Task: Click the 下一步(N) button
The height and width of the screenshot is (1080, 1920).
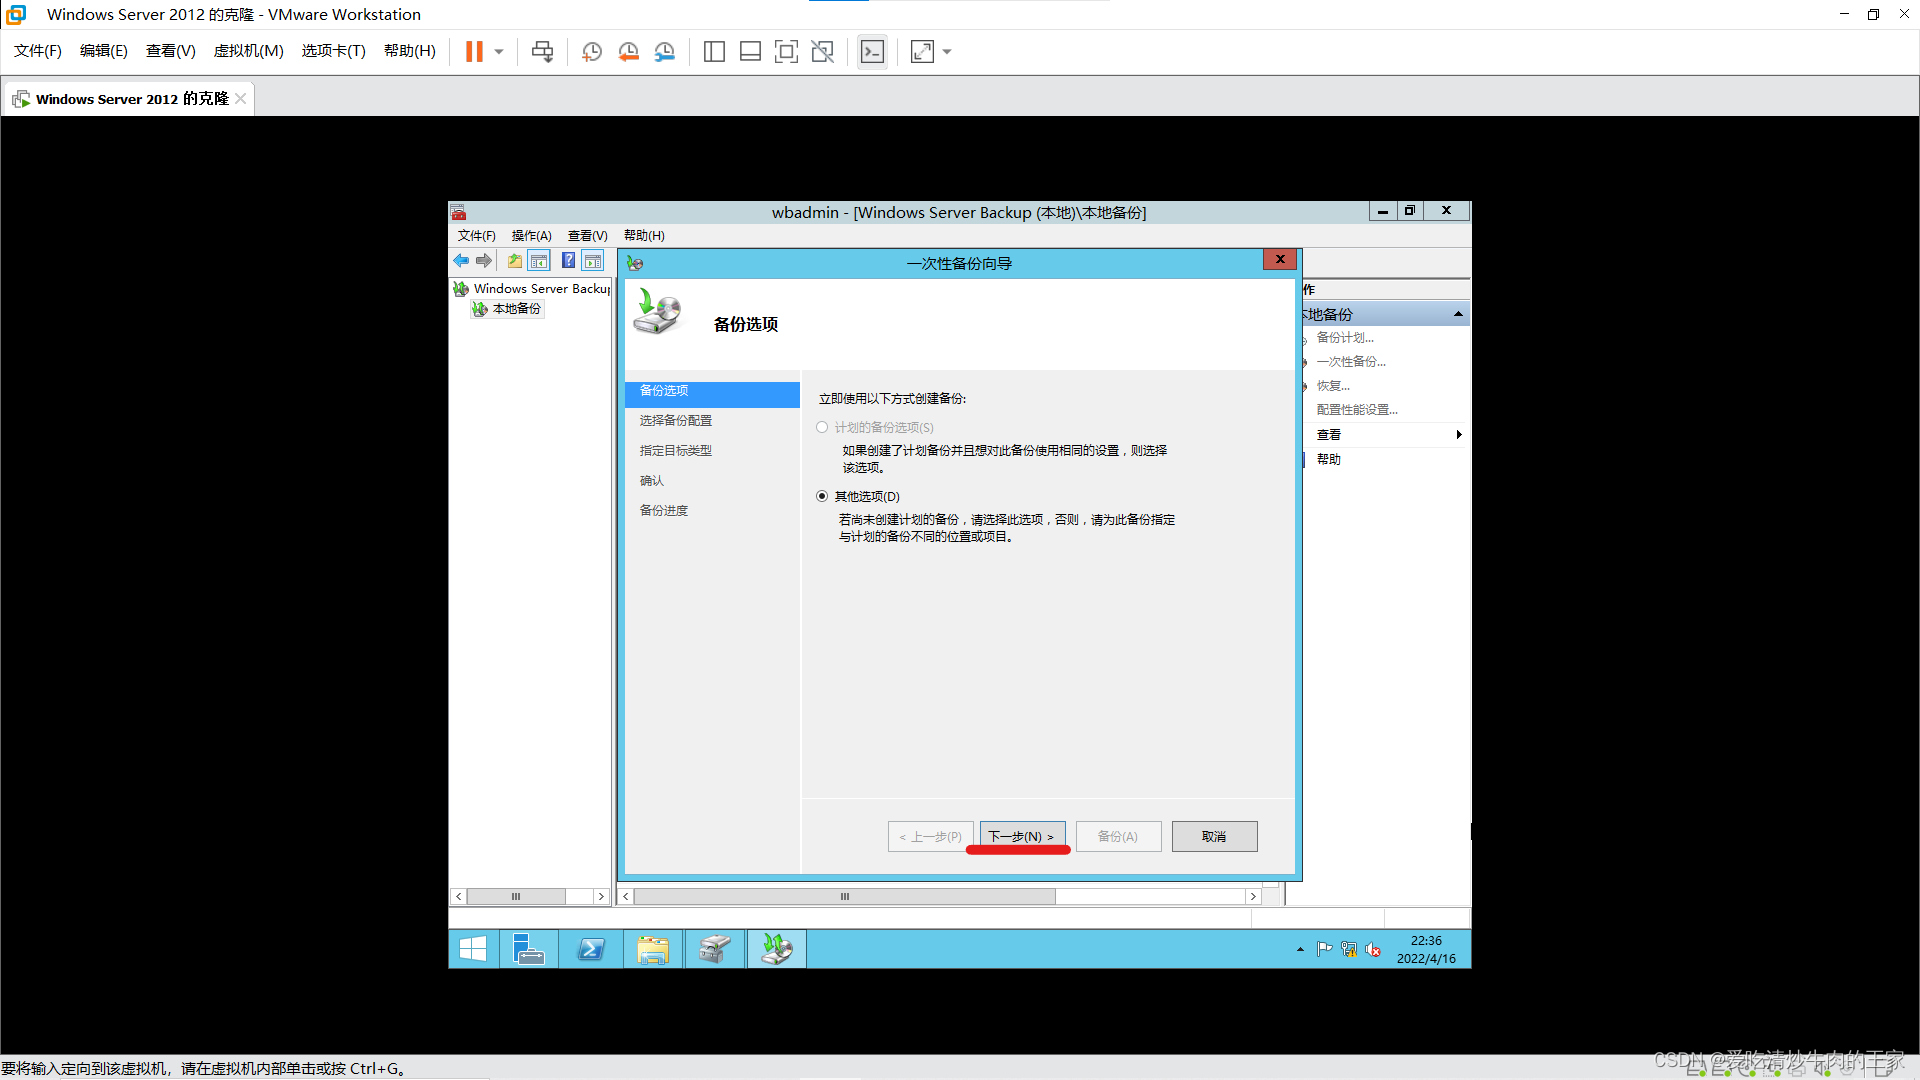Action: coord(1022,836)
